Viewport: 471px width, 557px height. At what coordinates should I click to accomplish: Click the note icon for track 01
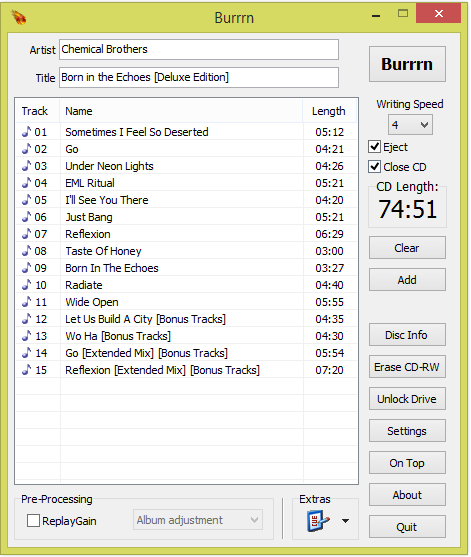click(x=26, y=132)
